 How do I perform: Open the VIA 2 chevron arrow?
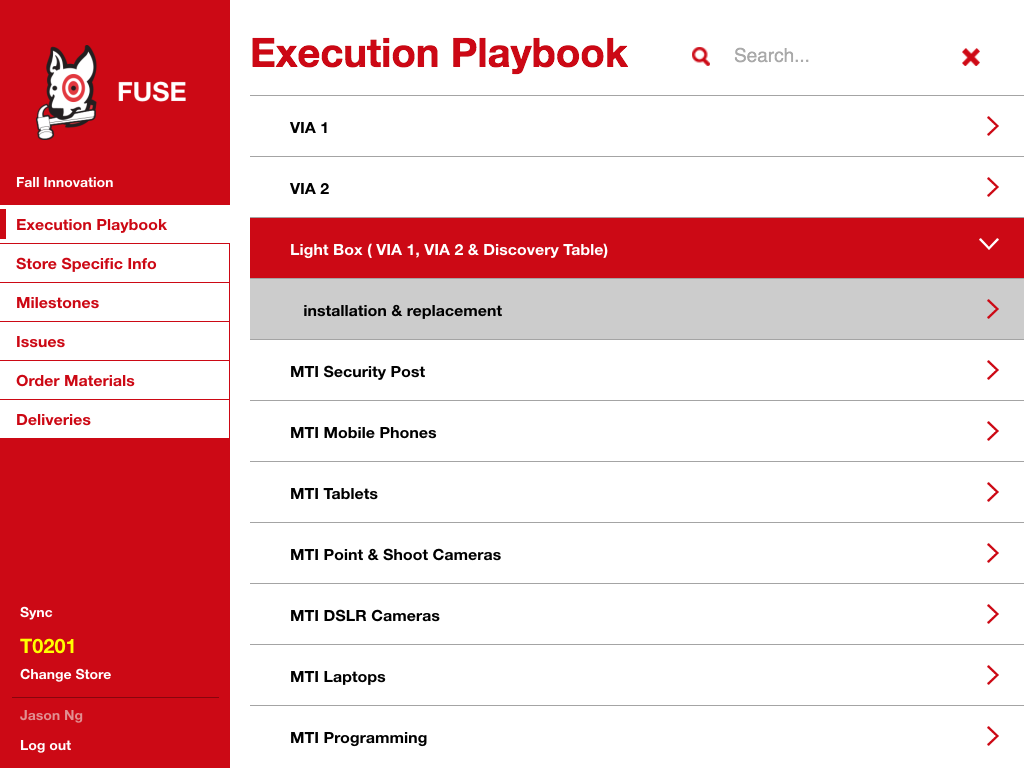point(993,187)
